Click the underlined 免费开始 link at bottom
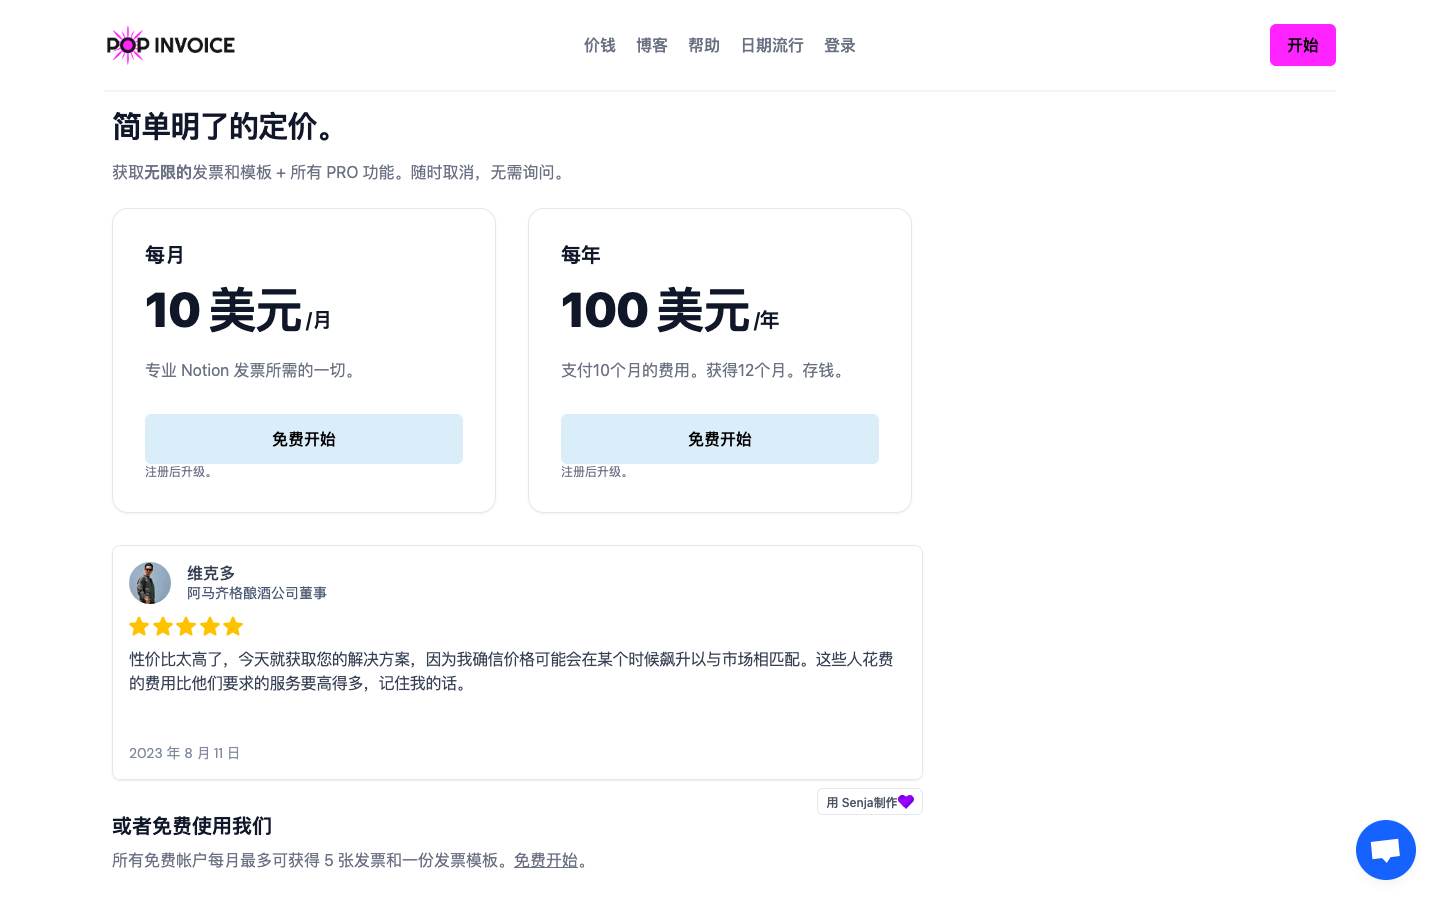 point(546,860)
